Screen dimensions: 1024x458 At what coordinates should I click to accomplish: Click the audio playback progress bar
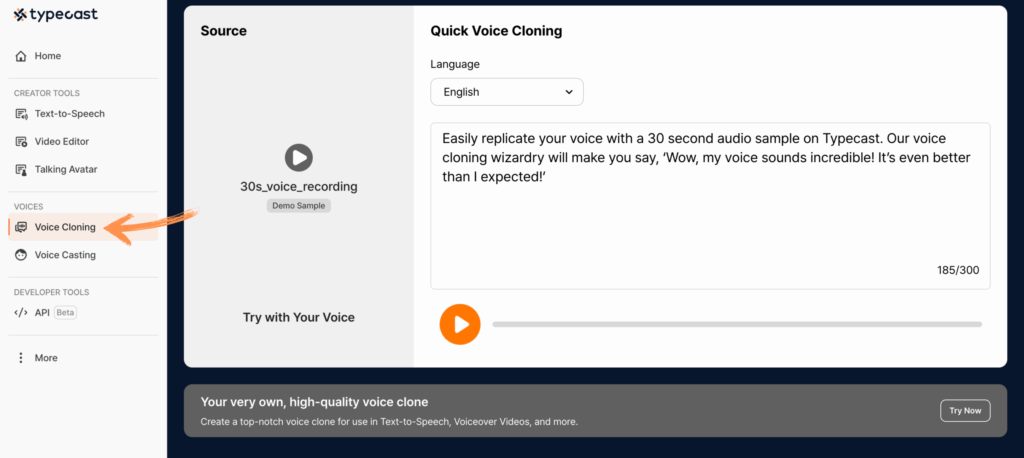coord(736,324)
